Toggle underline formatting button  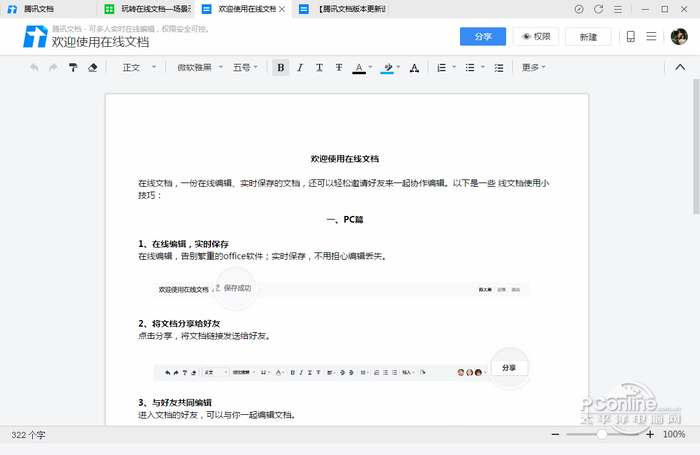tap(319, 68)
